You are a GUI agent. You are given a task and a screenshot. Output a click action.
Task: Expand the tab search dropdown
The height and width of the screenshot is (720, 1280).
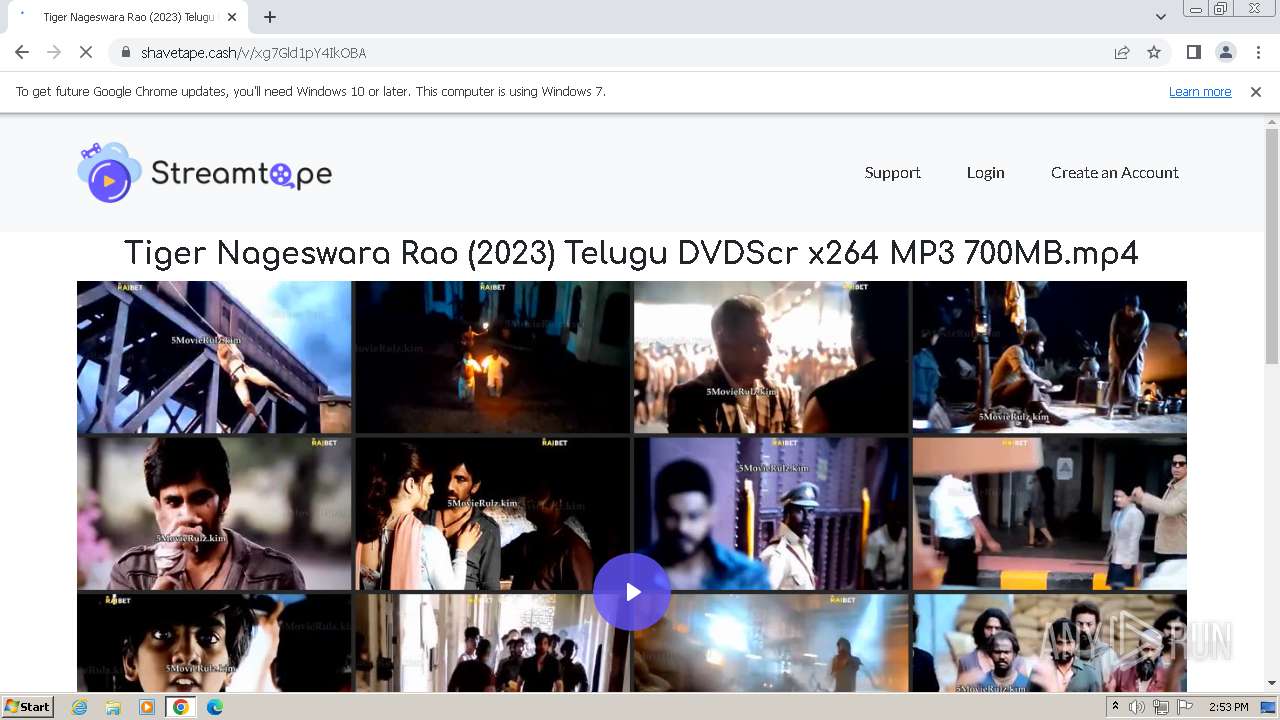pyautogui.click(x=1160, y=17)
